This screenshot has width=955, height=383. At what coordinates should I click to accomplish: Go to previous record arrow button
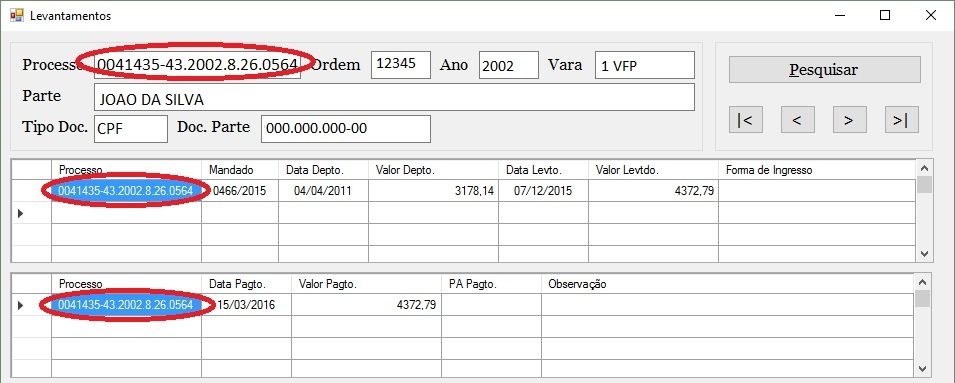pyautogui.click(x=797, y=120)
